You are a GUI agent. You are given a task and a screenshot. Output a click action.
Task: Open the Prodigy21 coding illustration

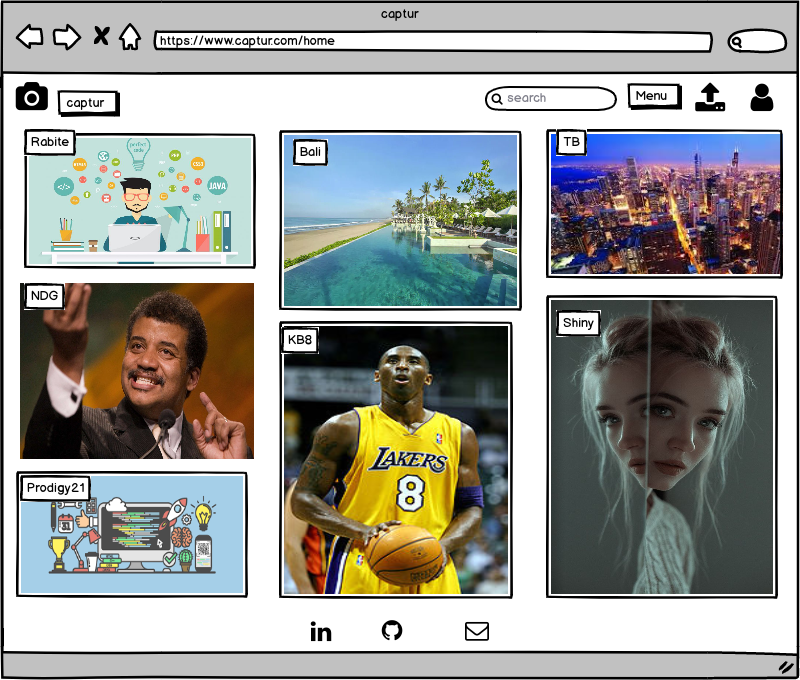(x=132, y=534)
